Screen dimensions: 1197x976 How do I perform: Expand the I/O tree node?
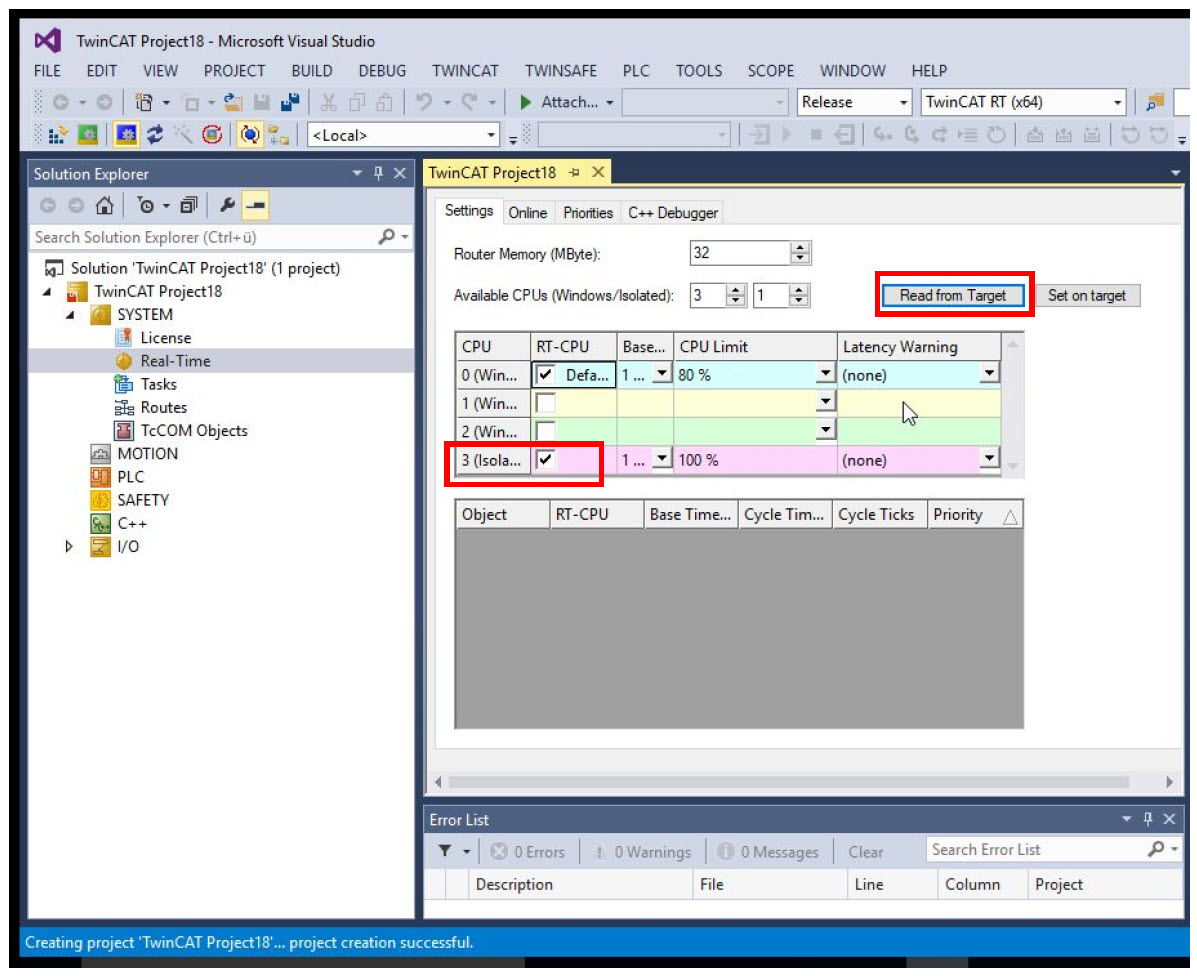(69, 547)
